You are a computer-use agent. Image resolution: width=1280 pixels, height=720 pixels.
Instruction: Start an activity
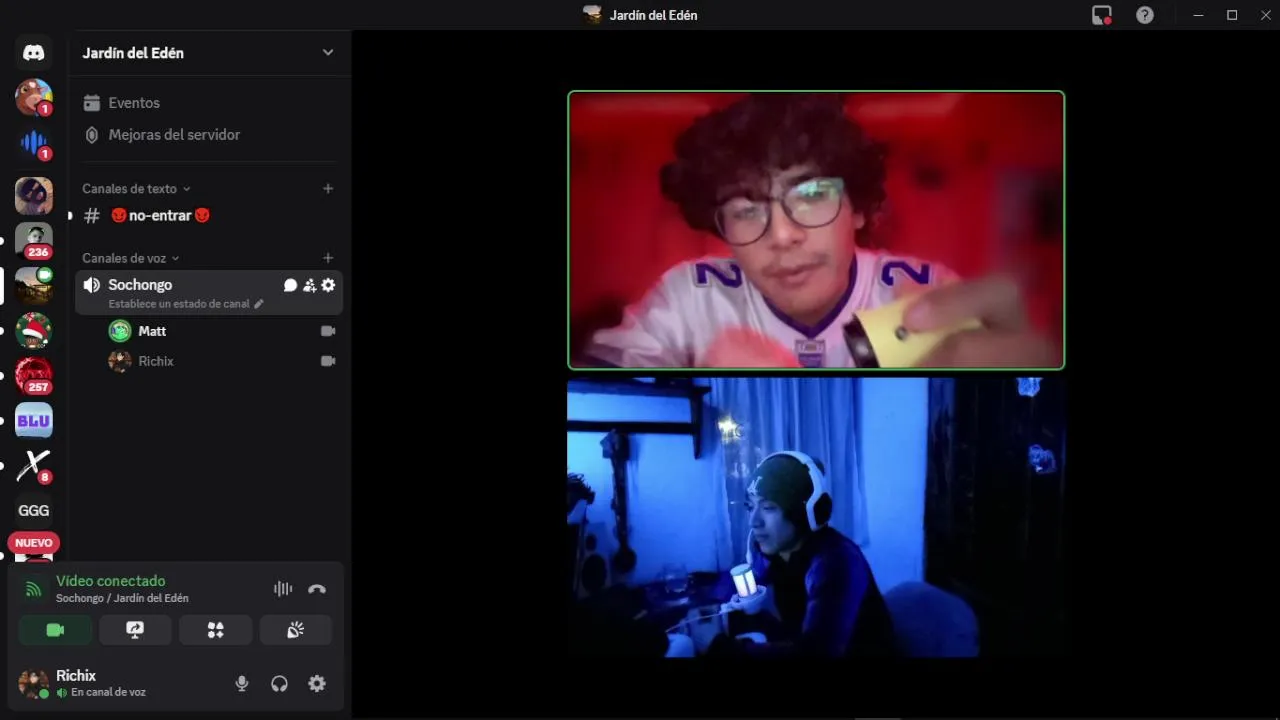pos(216,630)
